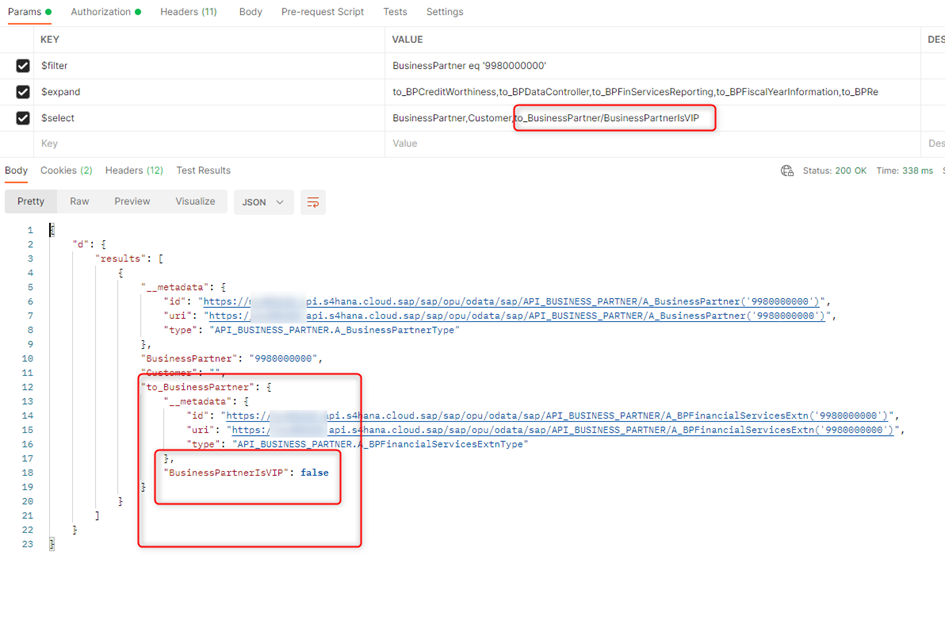The height and width of the screenshot is (636, 945).
Task: Switch response view to Raw
Action: [x=79, y=201]
